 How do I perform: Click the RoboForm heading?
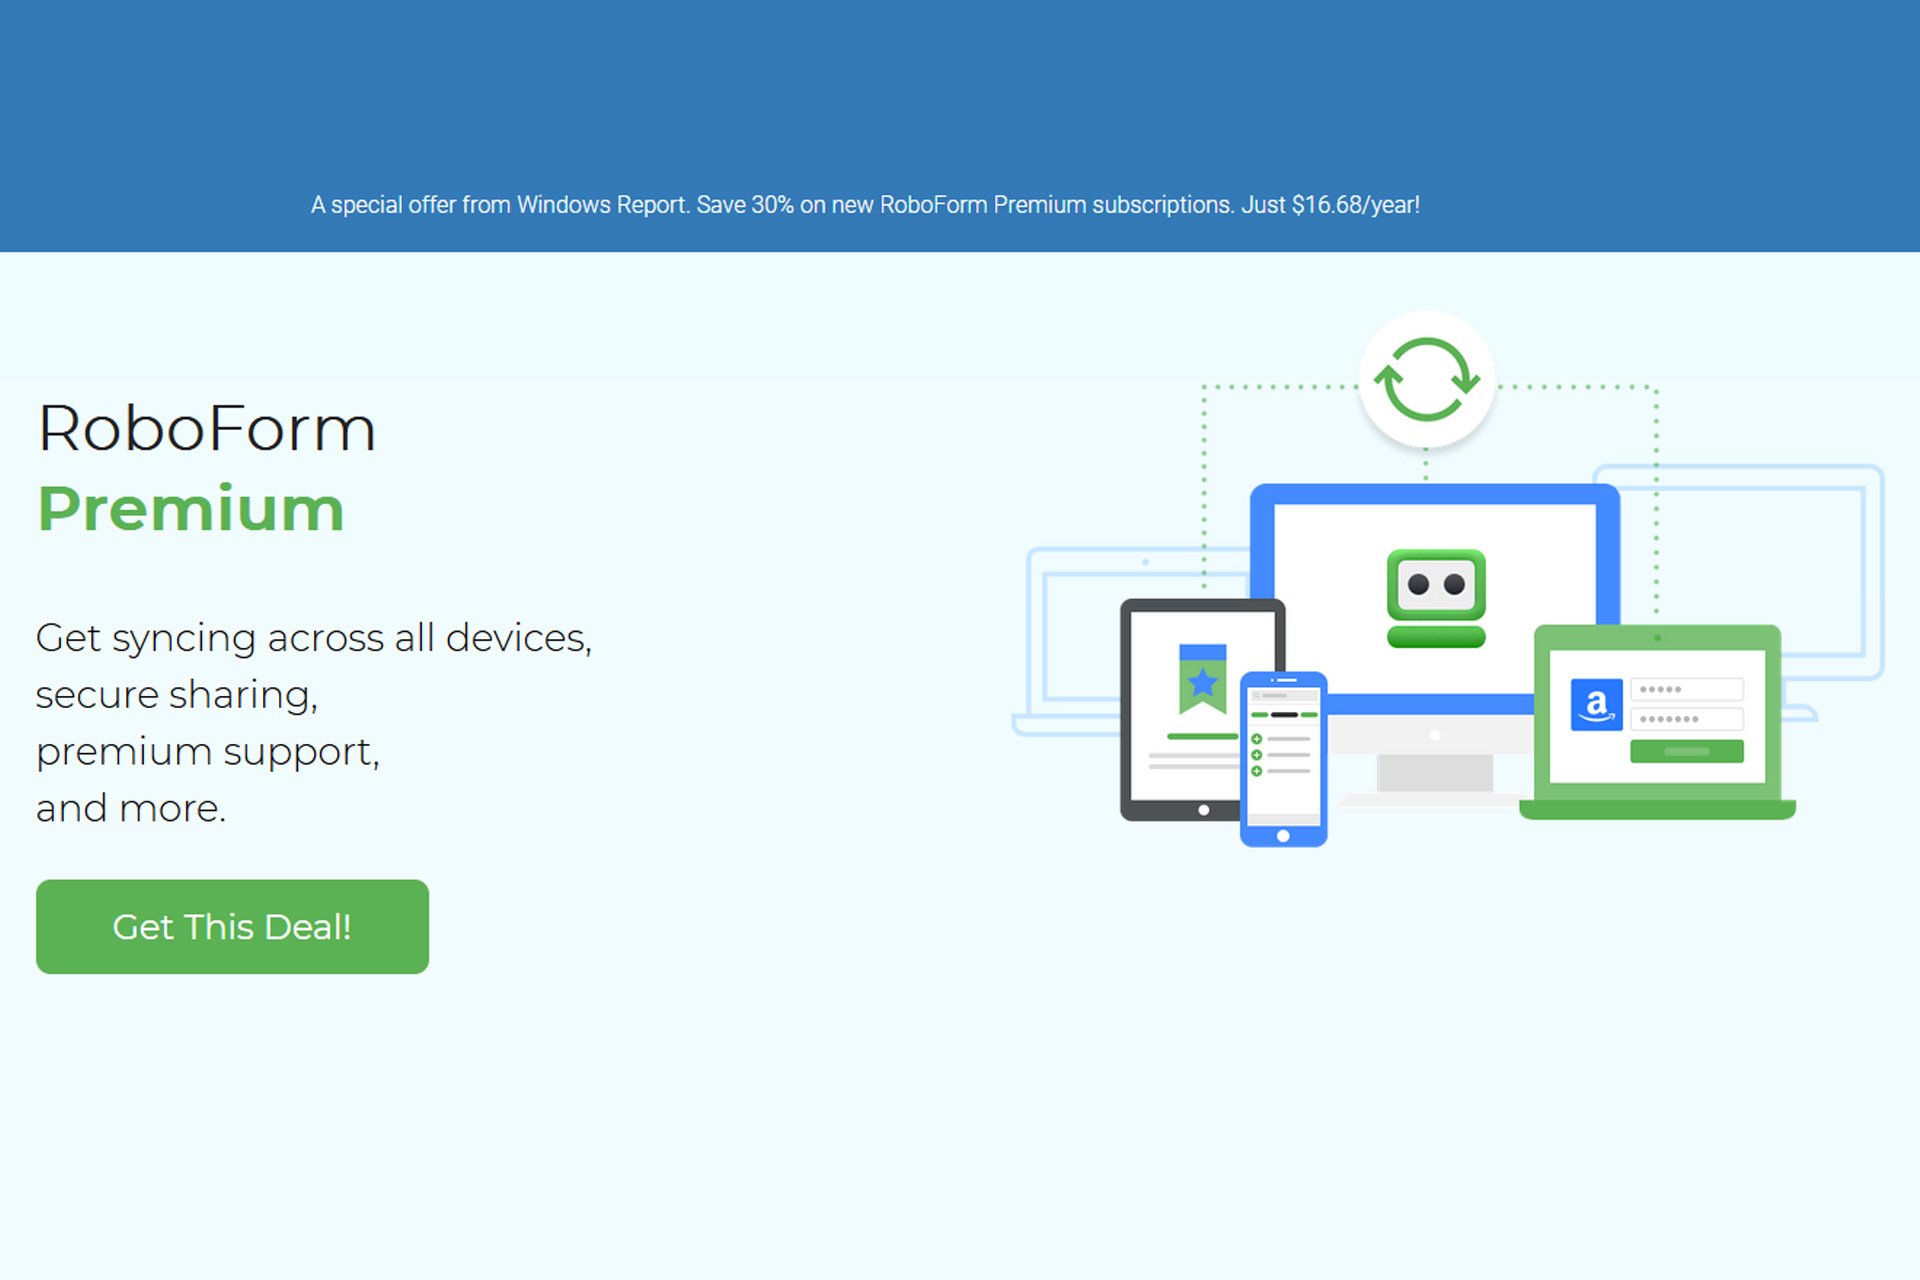tap(207, 428)
